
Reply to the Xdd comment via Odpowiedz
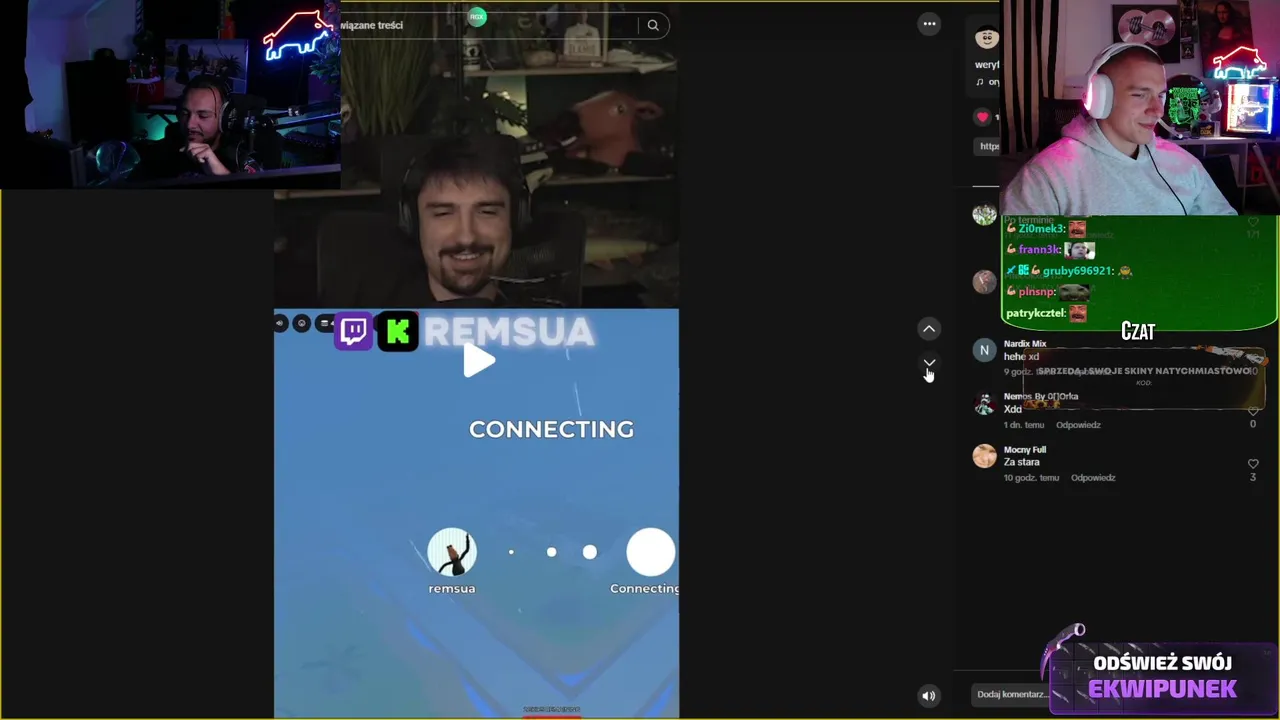tap(1078, 425)
